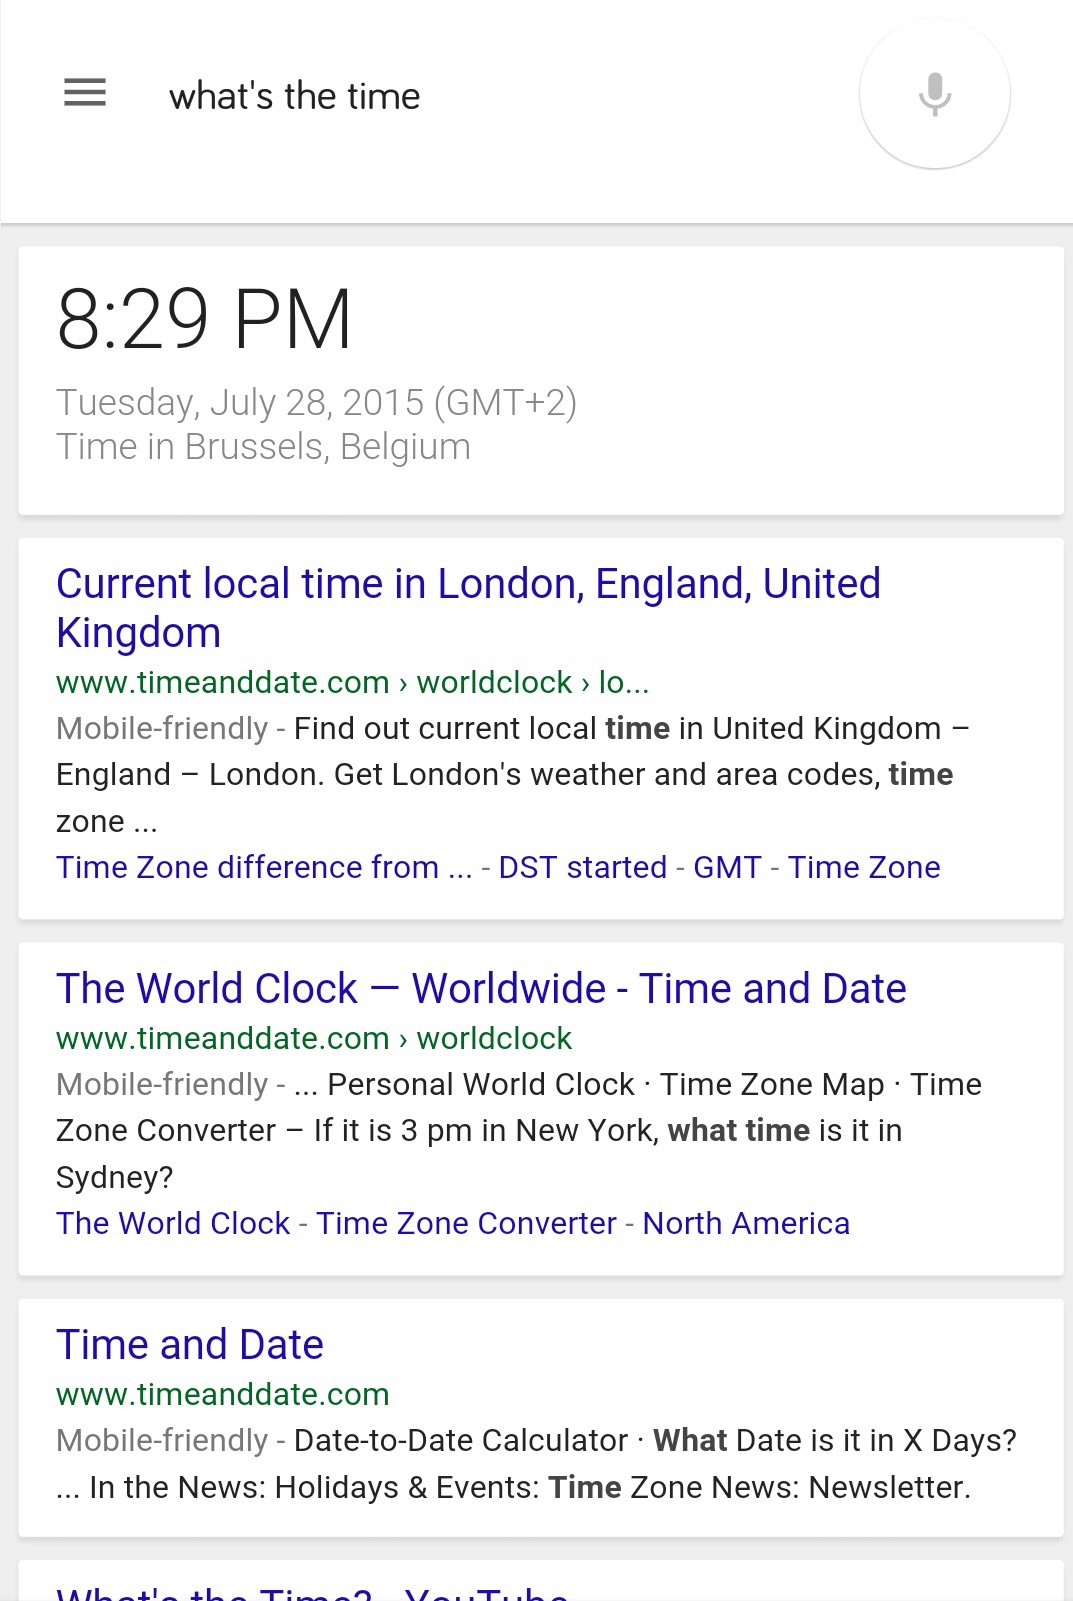1073x1601 pixels.
Task: Open the Time Zone sitelink under London result
Action: [x=864, y=867]
